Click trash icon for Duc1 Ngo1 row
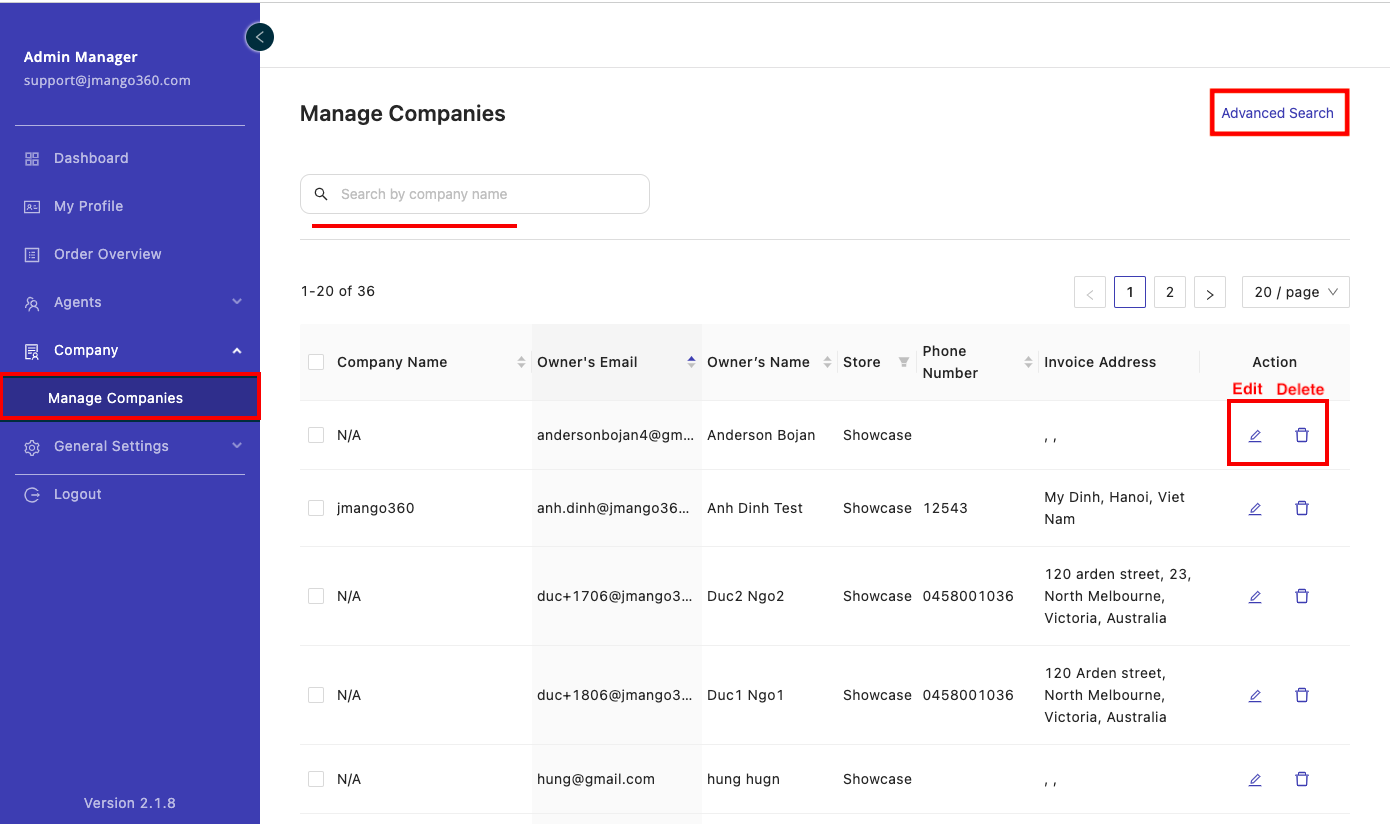1390x824 pixels. 1302,695
